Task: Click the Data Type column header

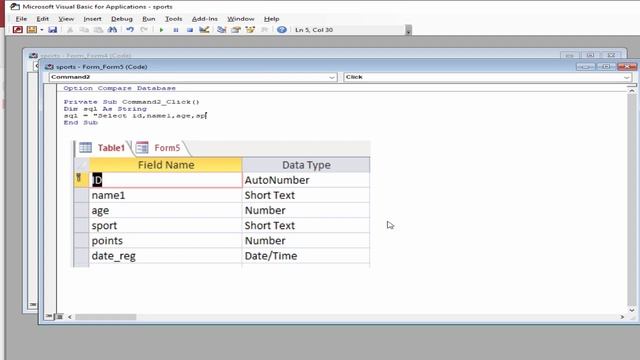Action: (306, 165)
